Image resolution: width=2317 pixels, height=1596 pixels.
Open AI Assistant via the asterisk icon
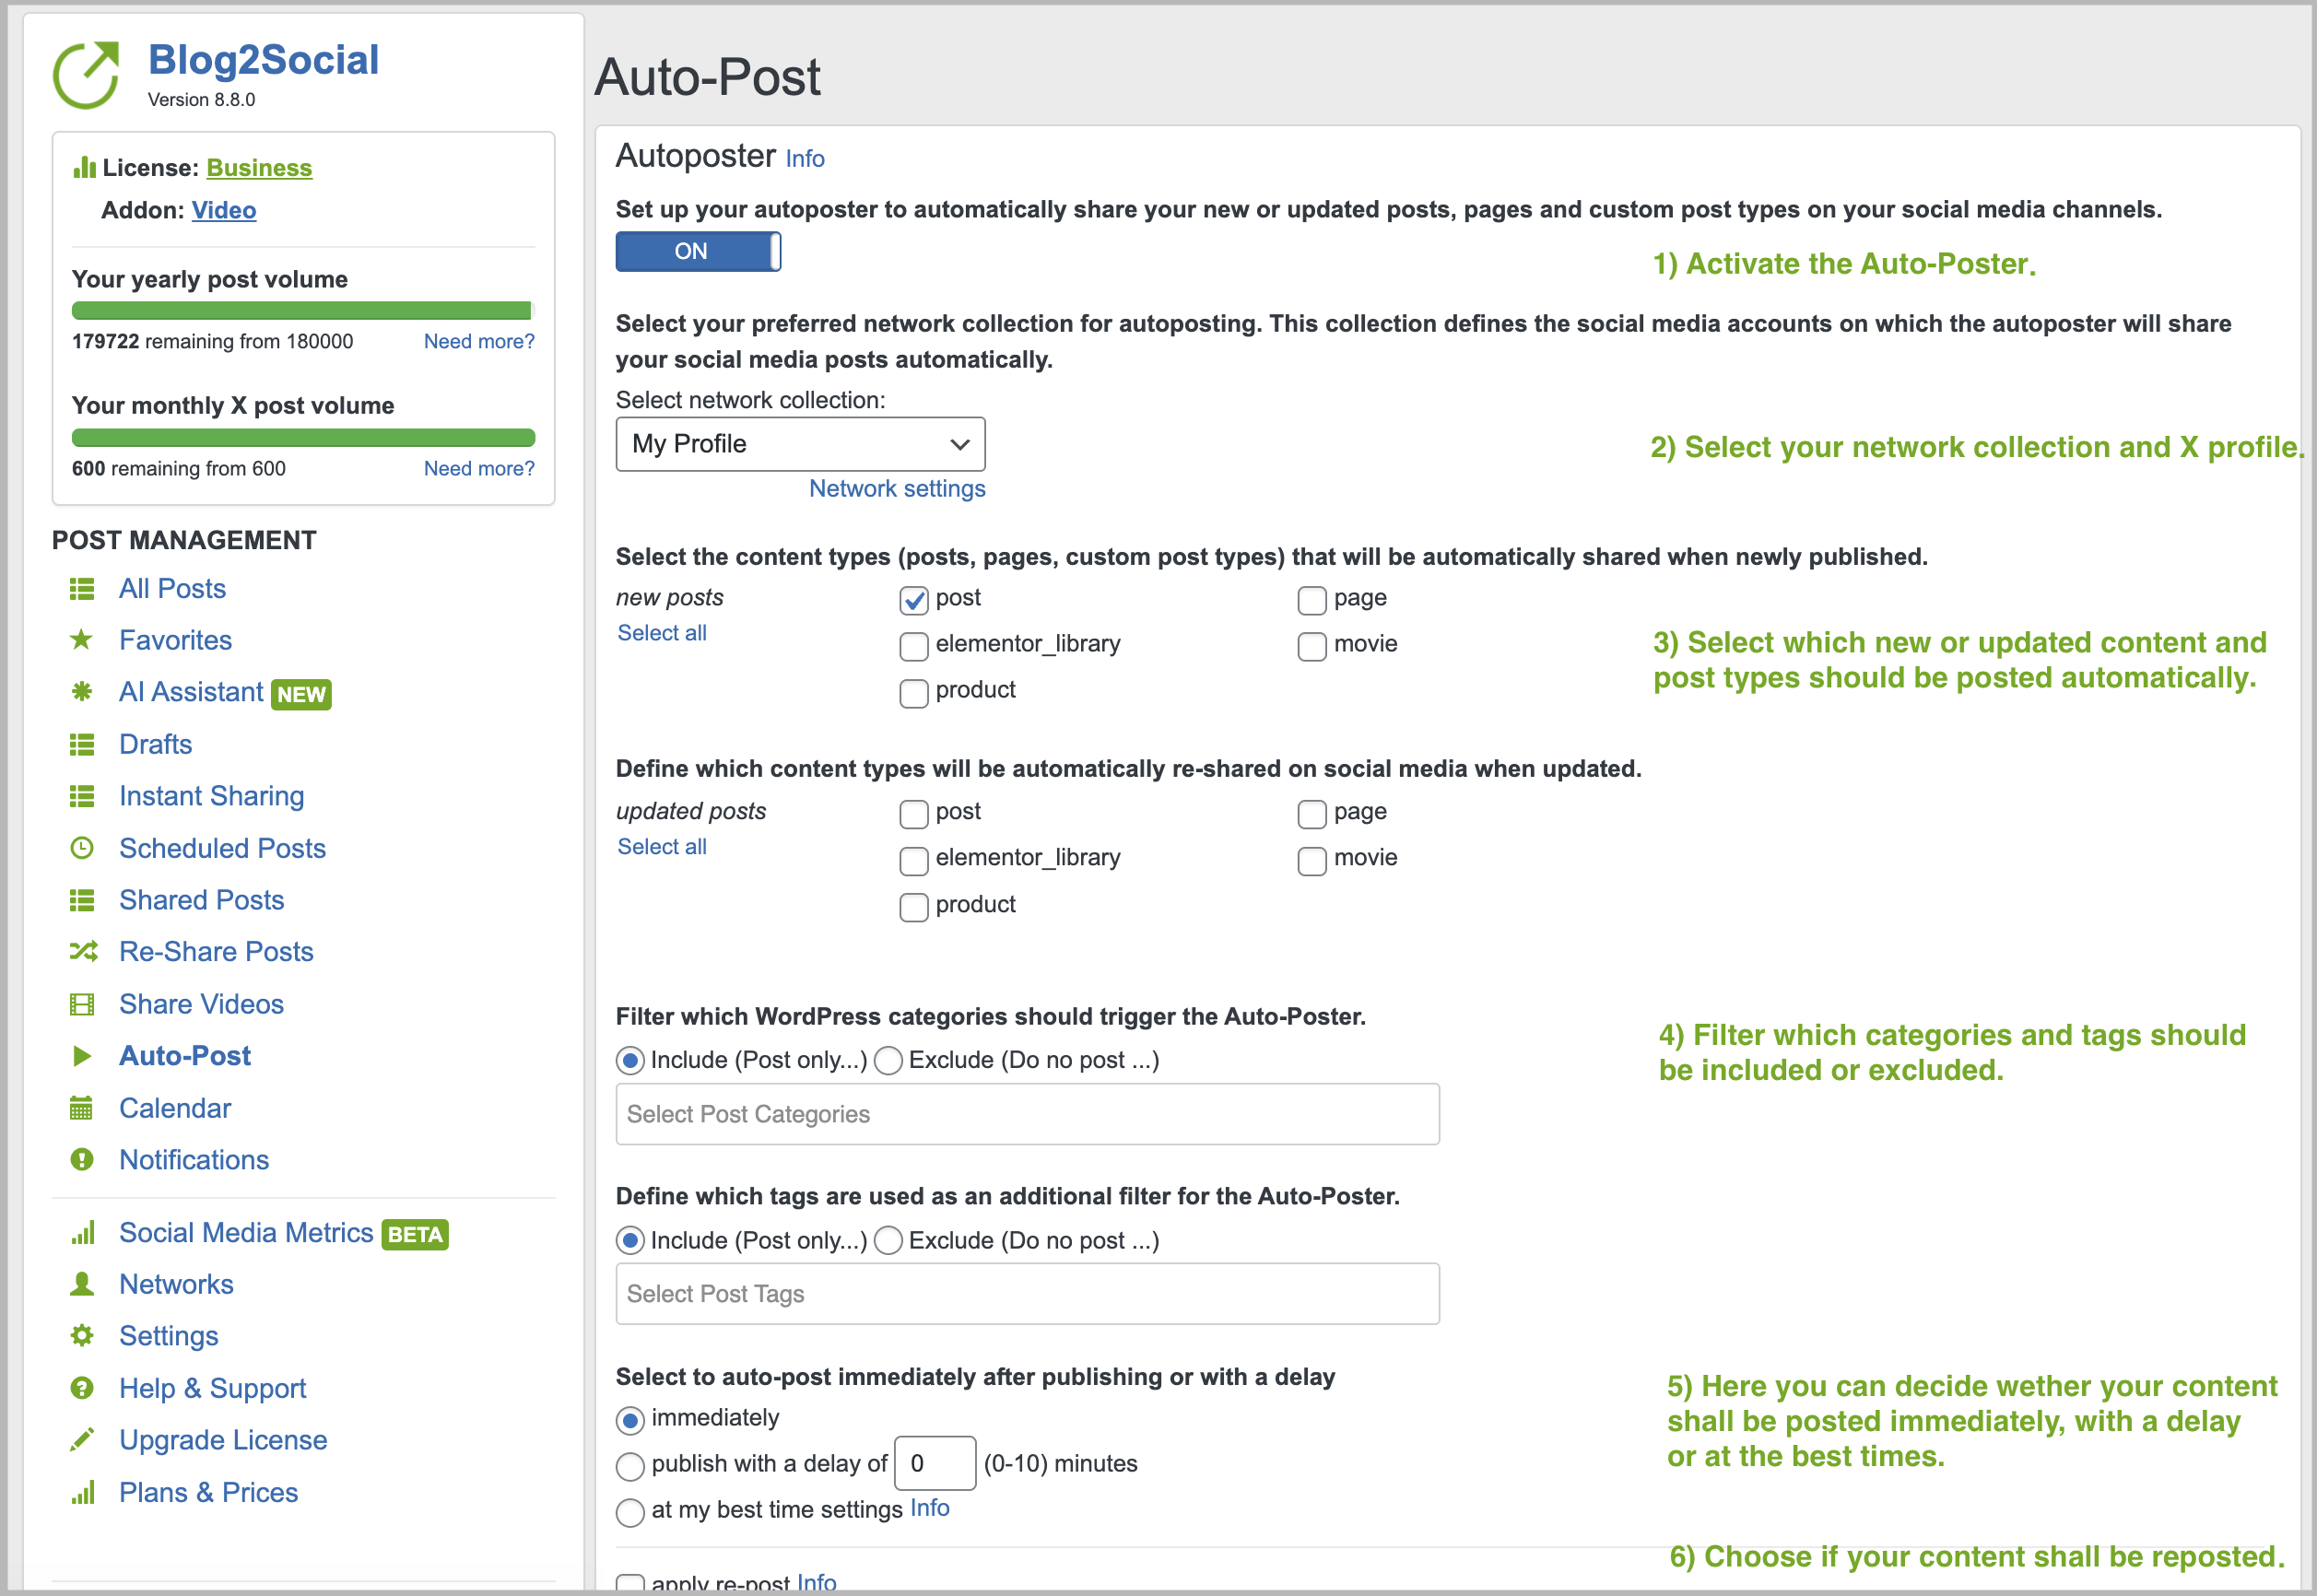(84, 692)
